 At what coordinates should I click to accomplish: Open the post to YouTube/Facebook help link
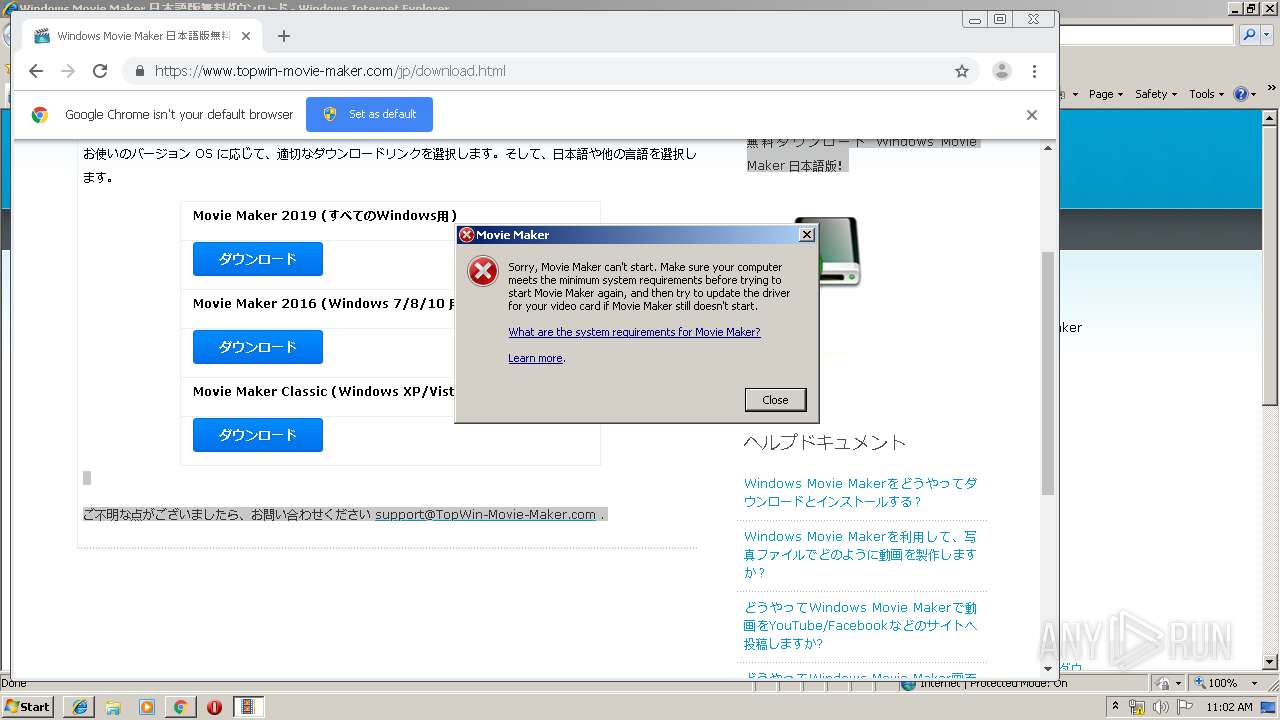tap(860, 625)
